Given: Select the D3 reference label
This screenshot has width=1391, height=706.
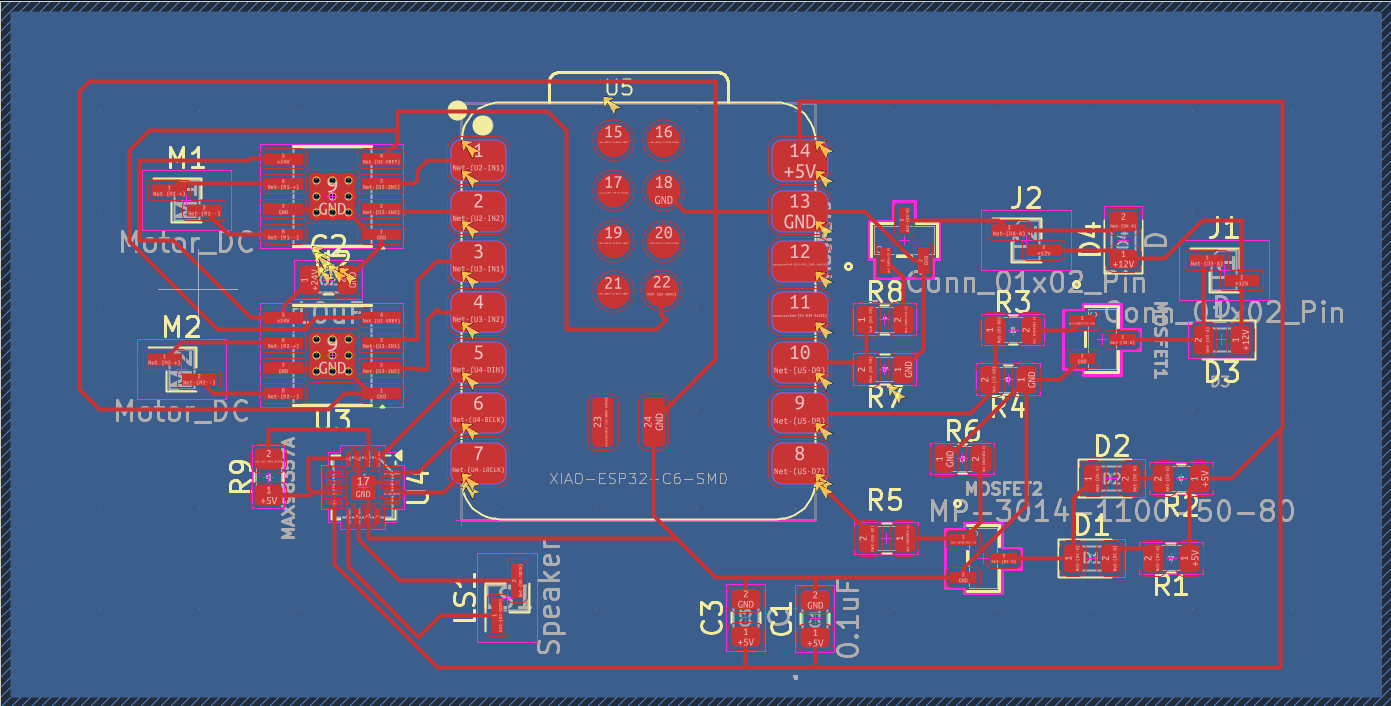Looking at the screenshot, I should (x=1222, y=373).
